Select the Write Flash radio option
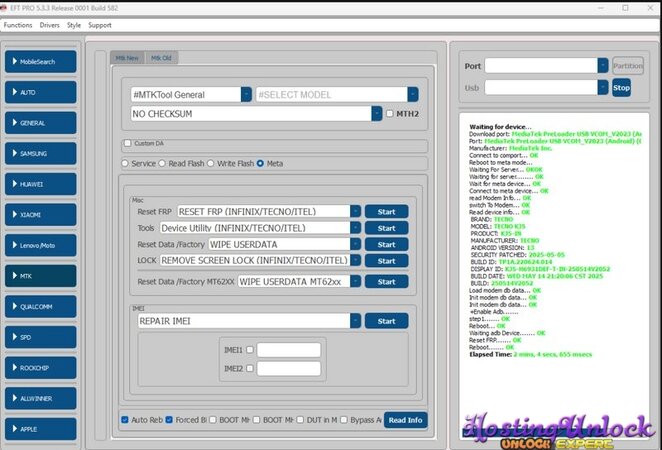The image size is (662, 450). point(211,163)
